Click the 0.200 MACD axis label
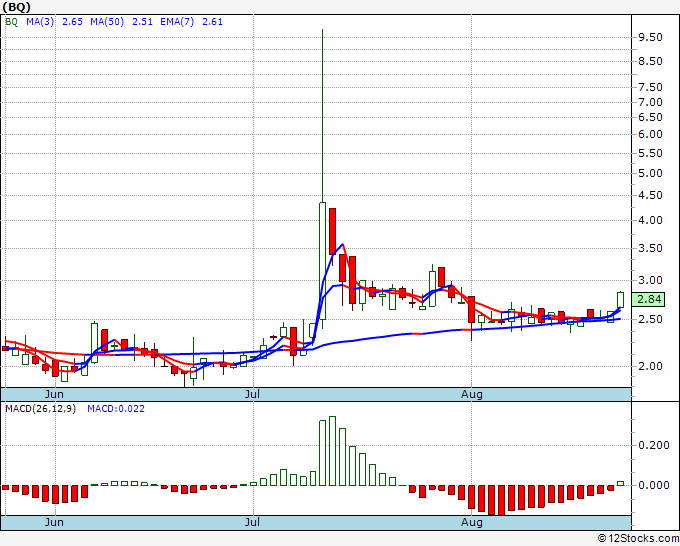 (x=654, y=445)
